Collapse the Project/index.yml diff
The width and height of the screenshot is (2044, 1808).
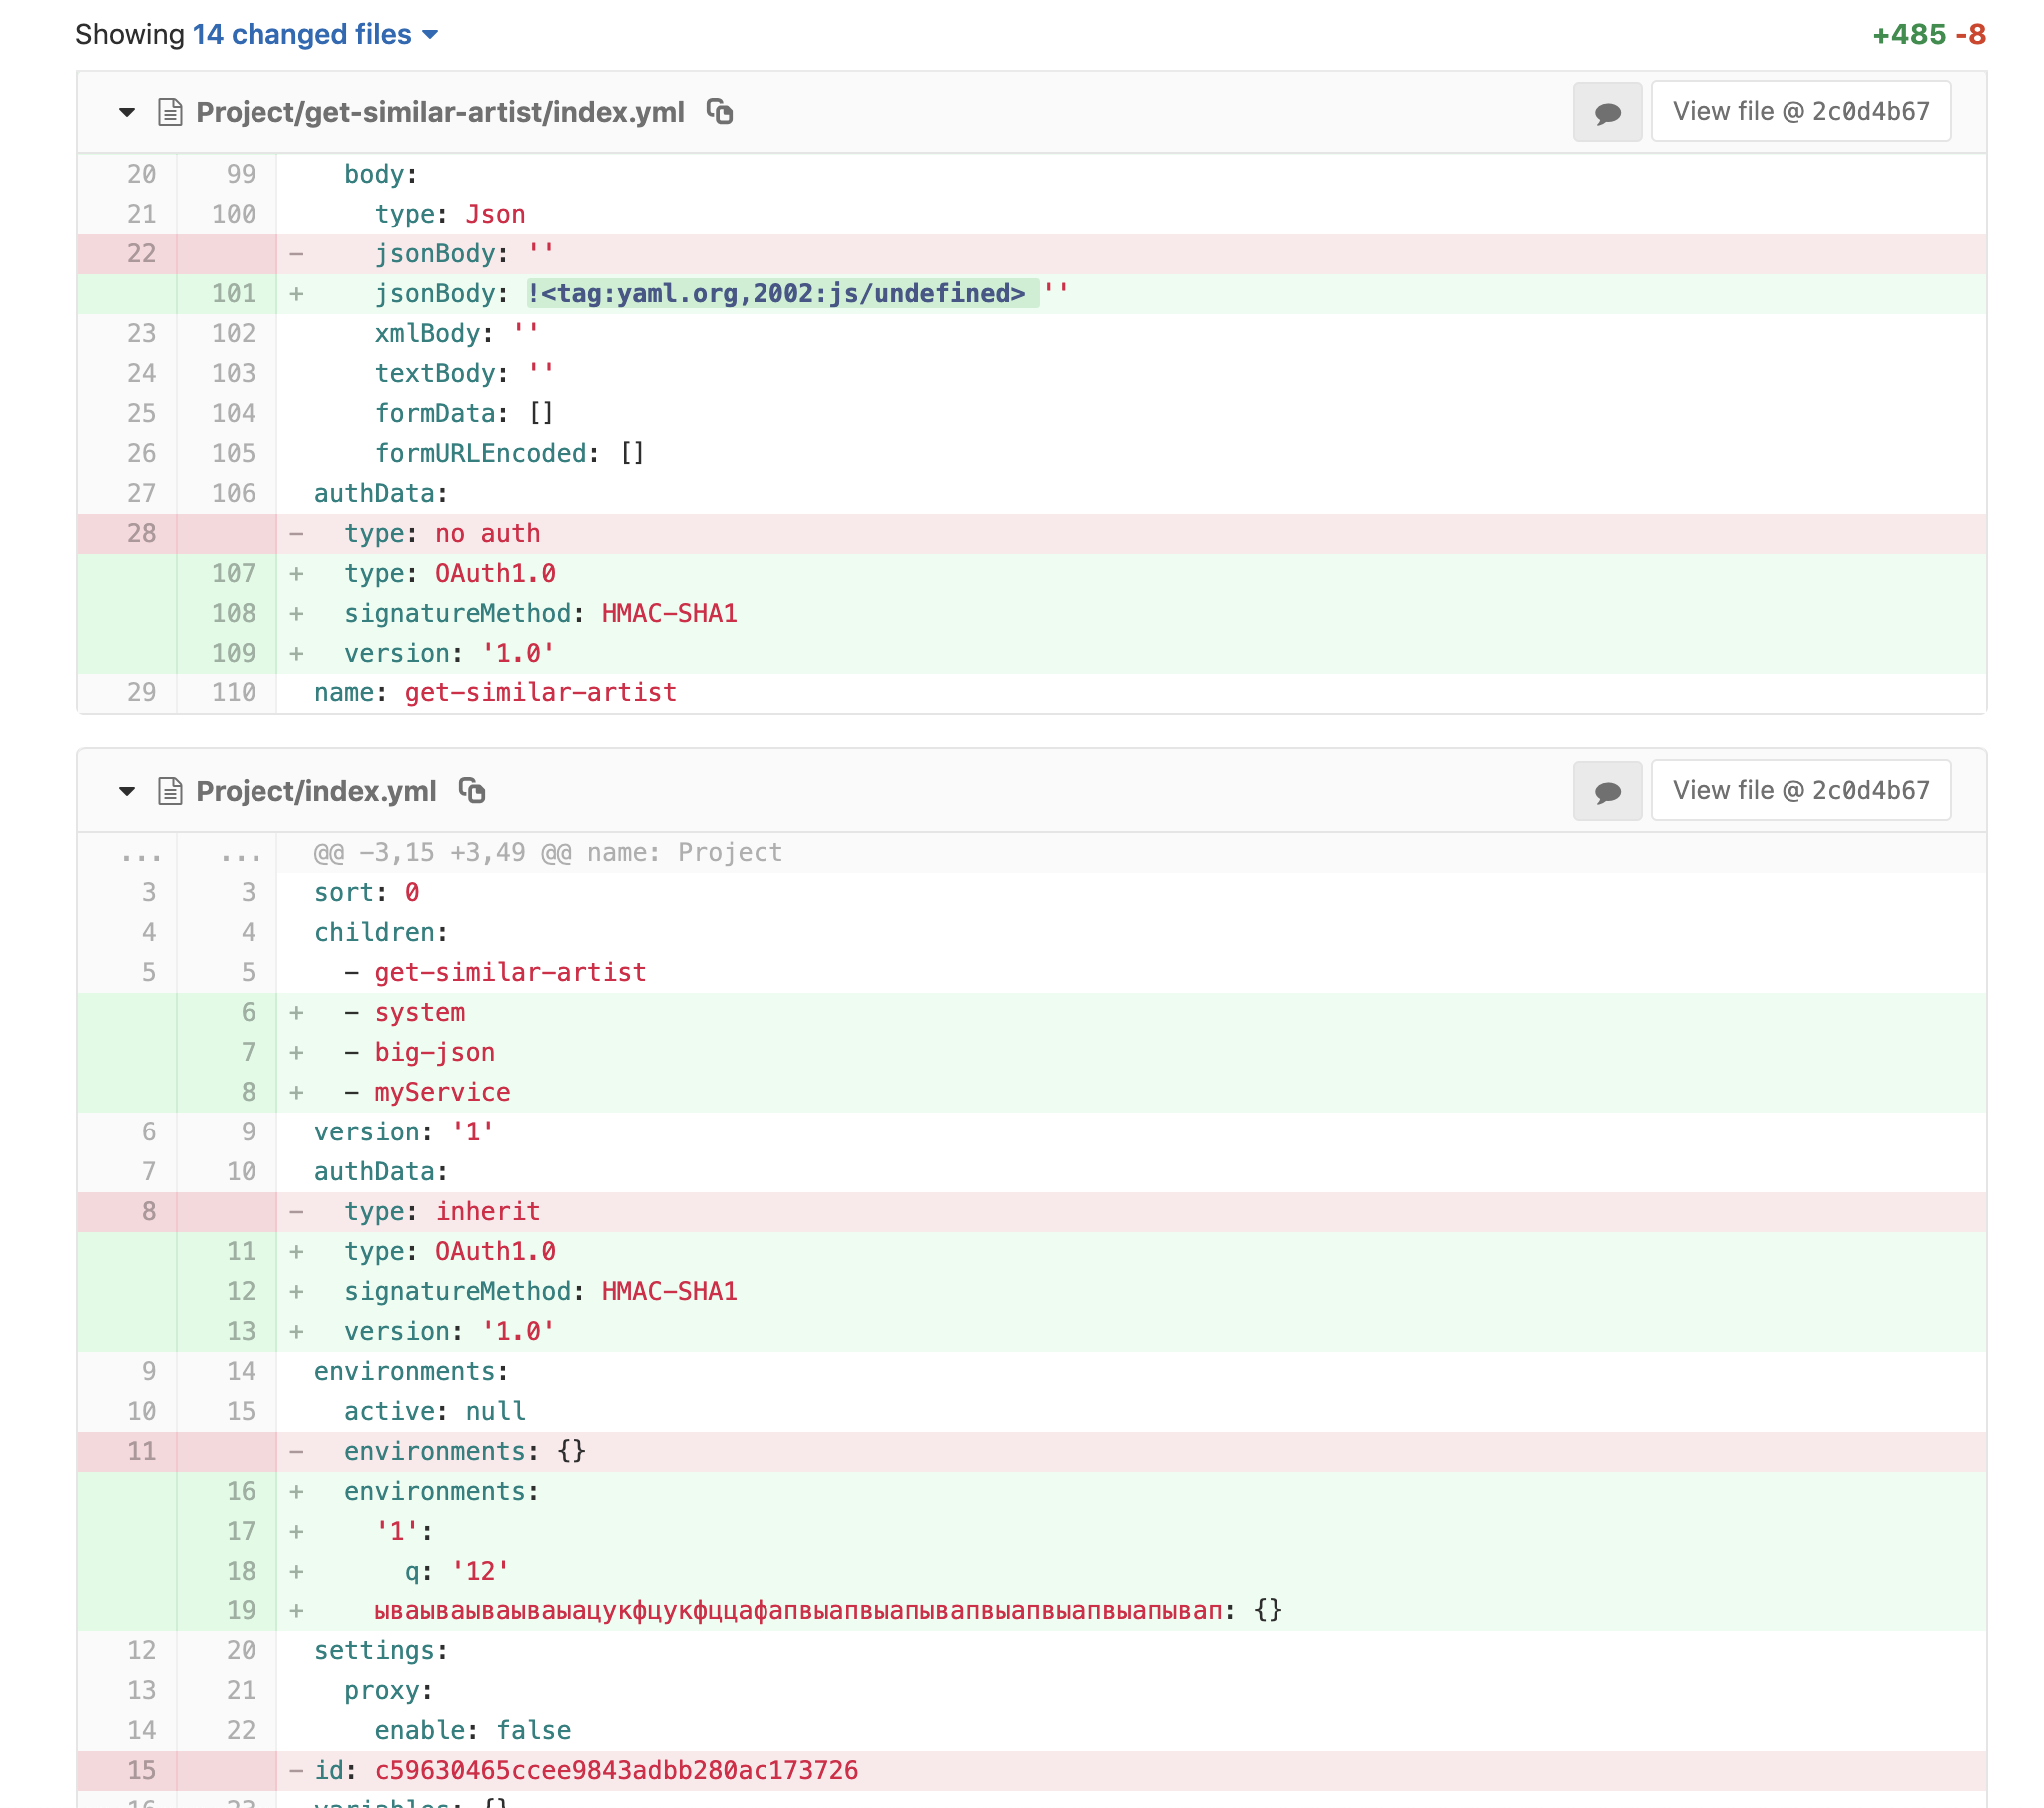(127, 791)
